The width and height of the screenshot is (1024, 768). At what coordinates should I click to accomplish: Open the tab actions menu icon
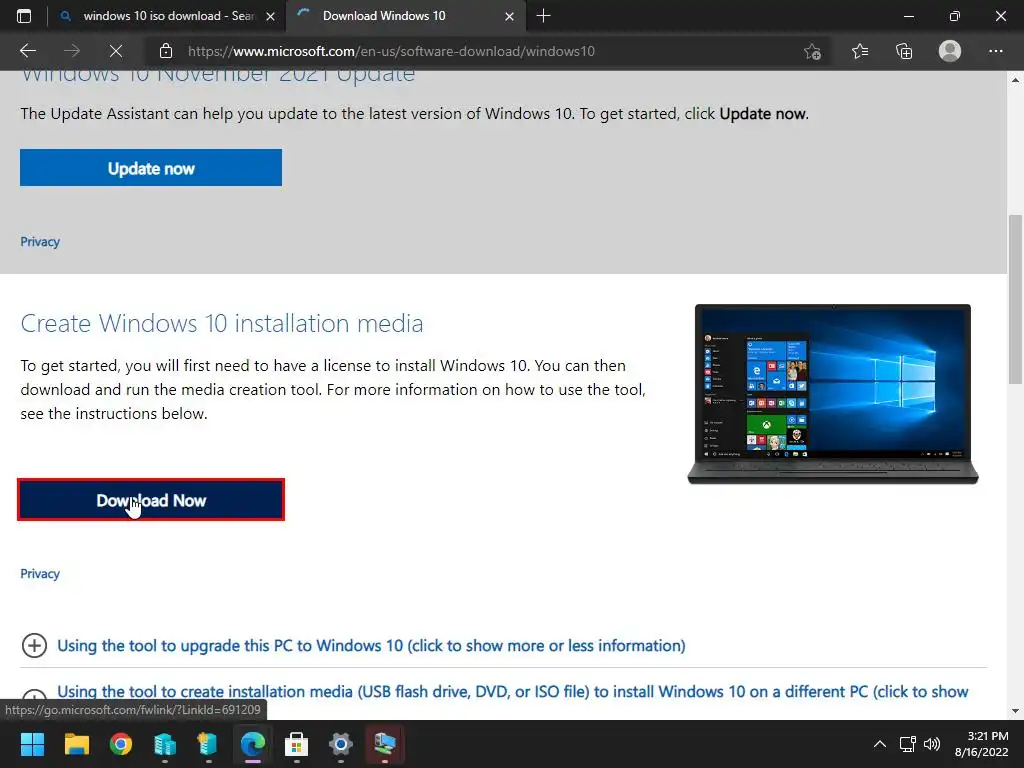[x=24, y=16]
